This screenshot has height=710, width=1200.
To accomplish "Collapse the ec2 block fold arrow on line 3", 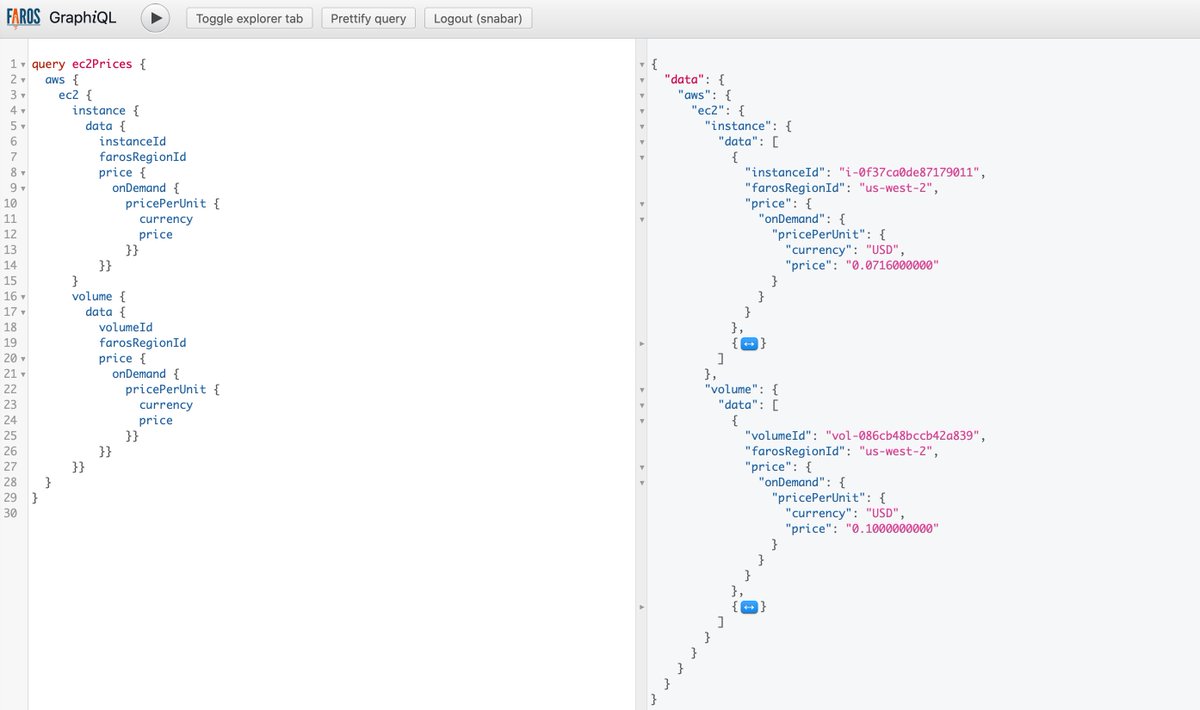I will pos(23,96).
